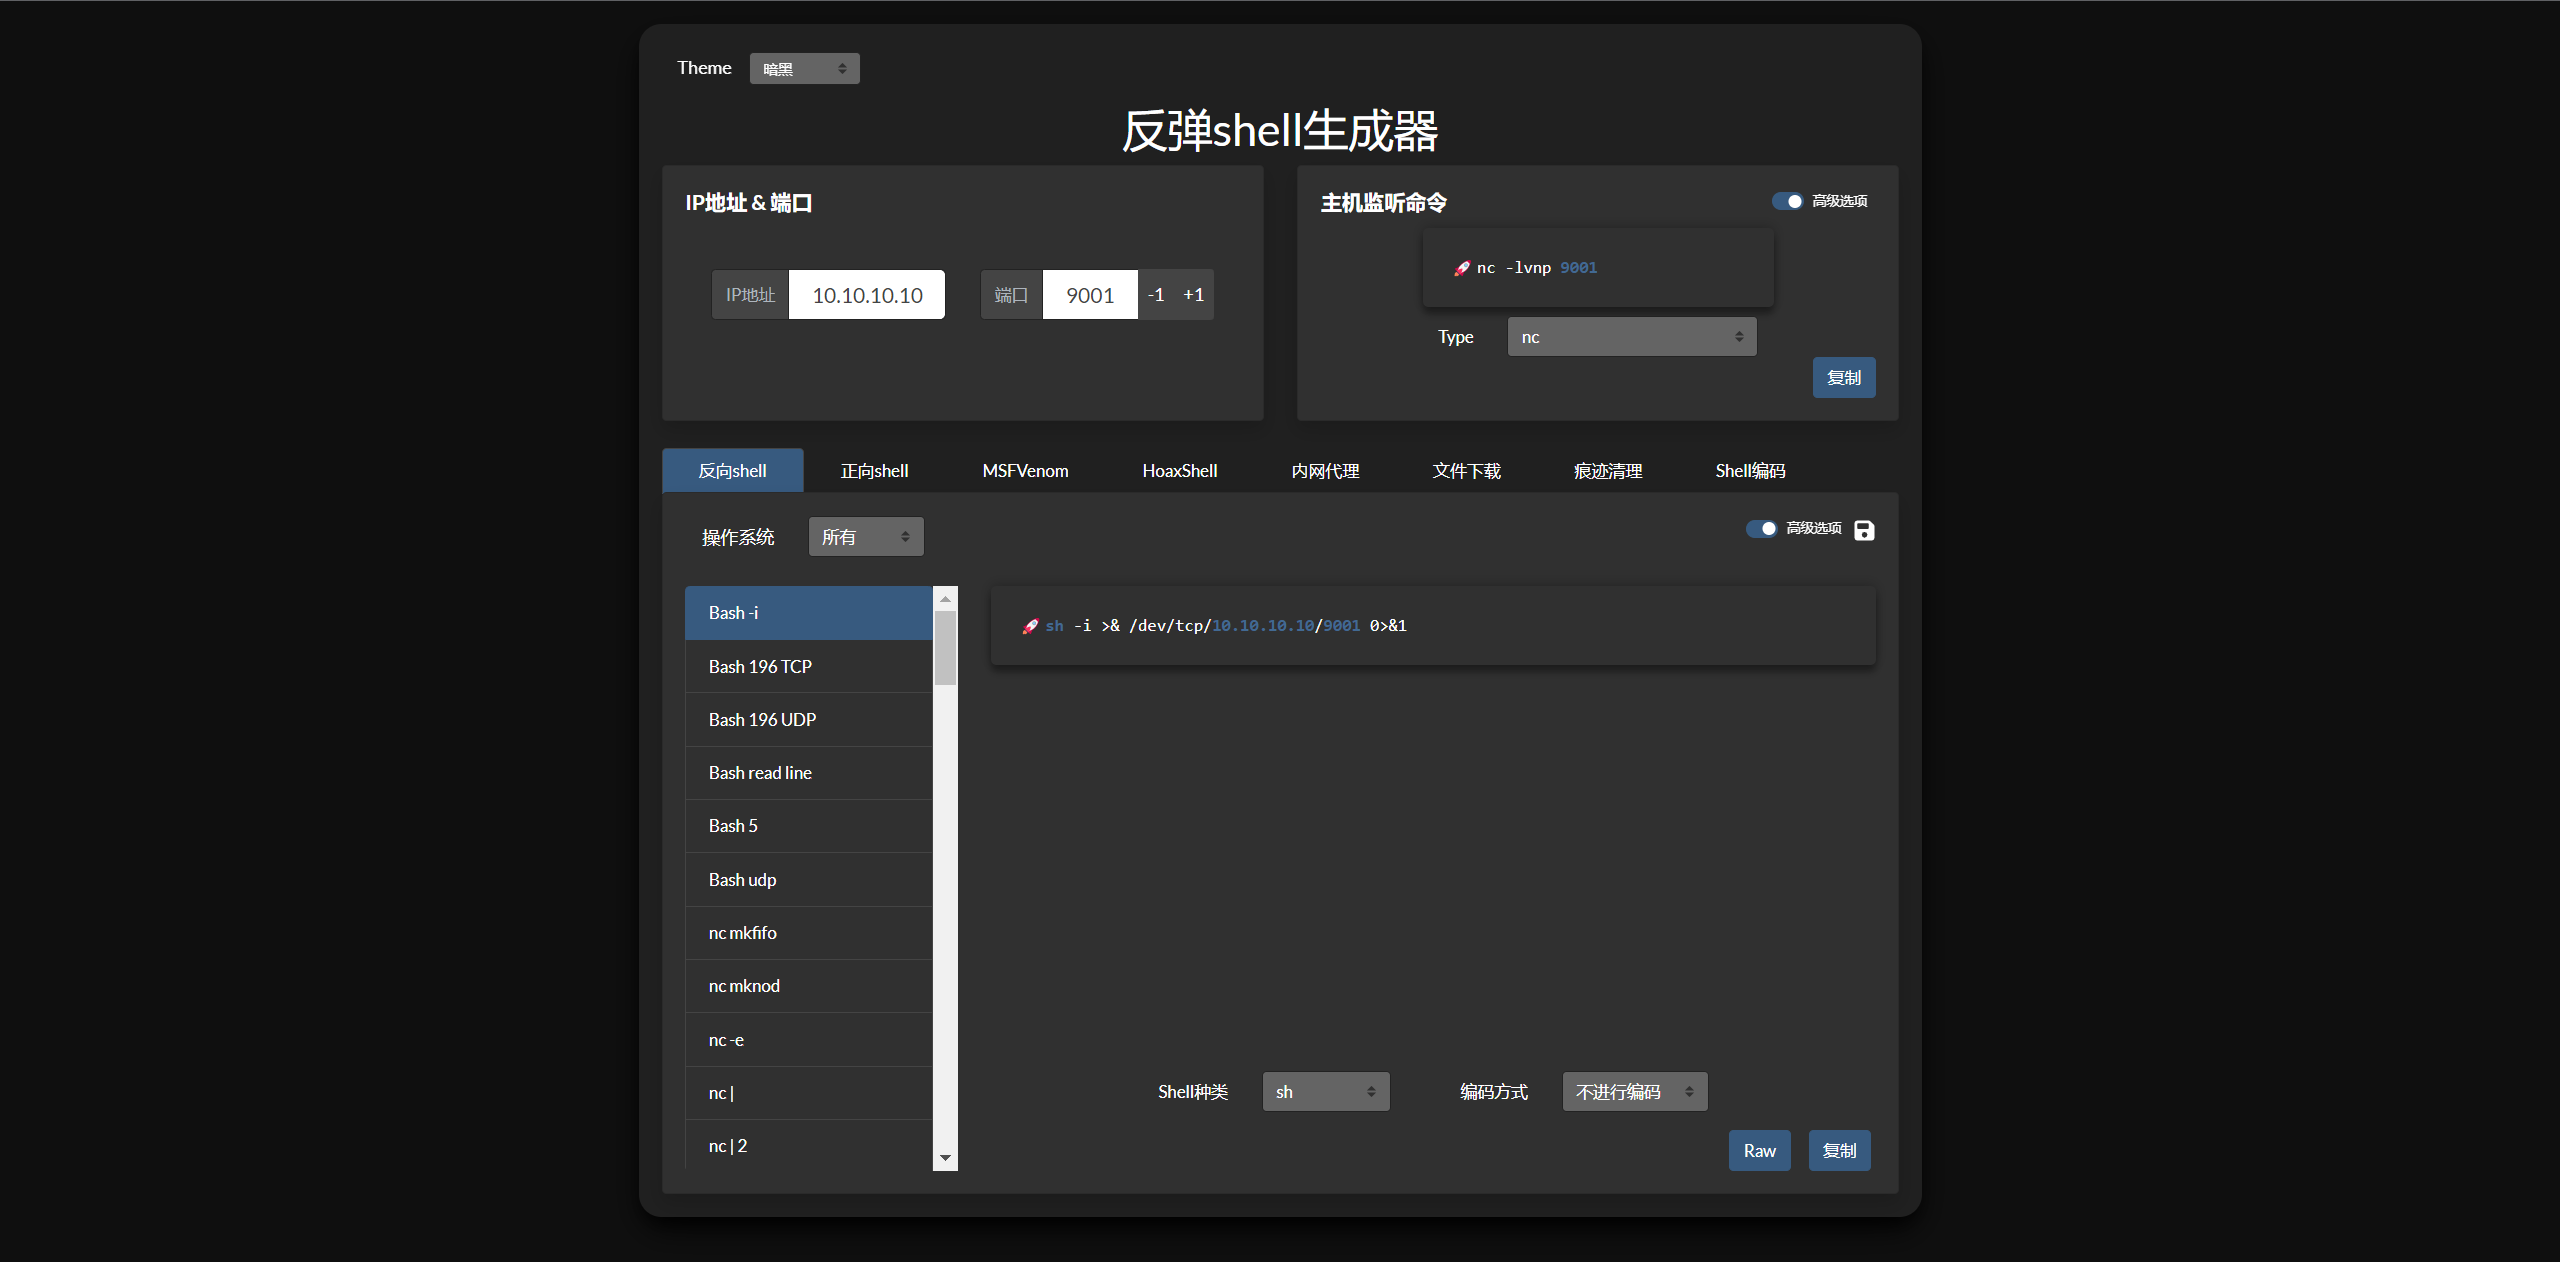This screenshot has width=2560, height=1262.
Task: Increase port with the +1 button
Action: pos(1193,295)
